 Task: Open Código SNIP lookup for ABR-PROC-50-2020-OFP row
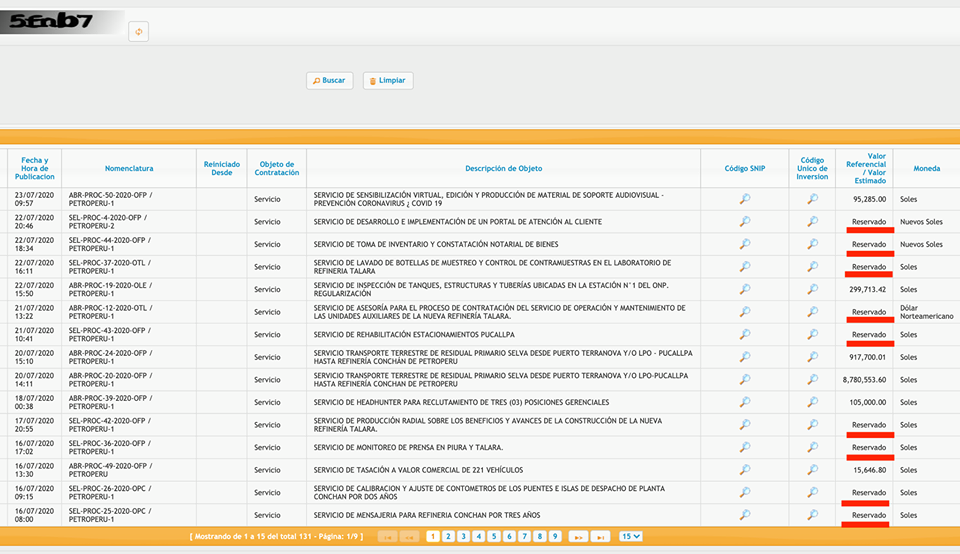[x=744, y=199]
